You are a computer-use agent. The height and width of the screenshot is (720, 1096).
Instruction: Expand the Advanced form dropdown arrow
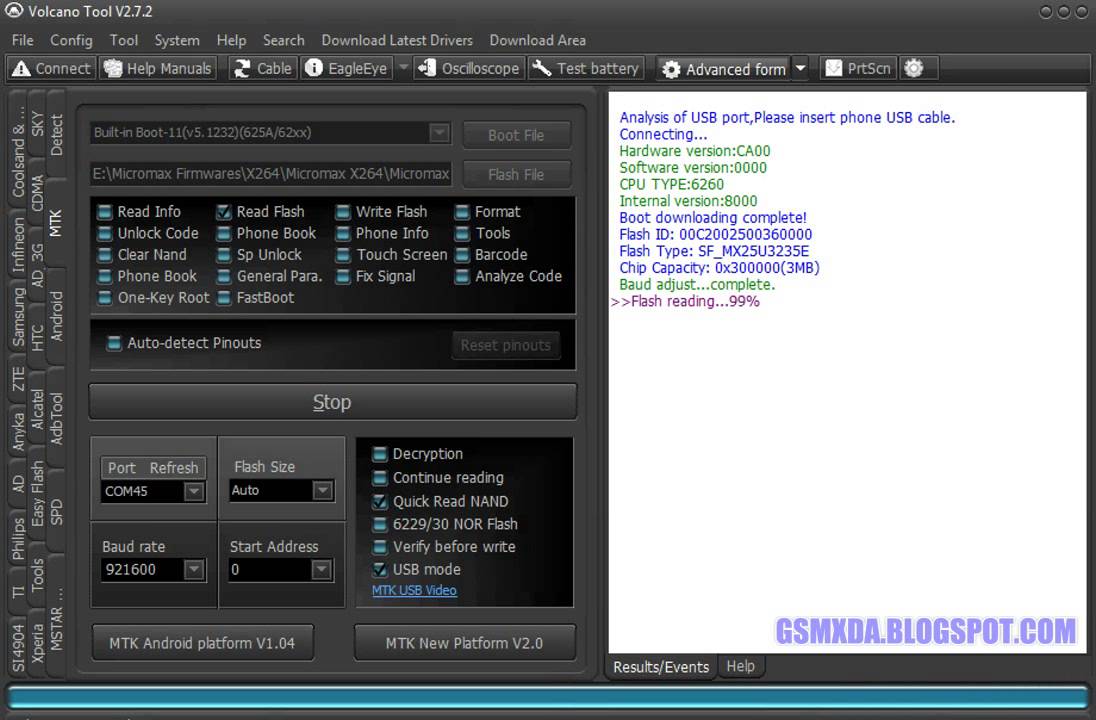[x=801, y=69]
